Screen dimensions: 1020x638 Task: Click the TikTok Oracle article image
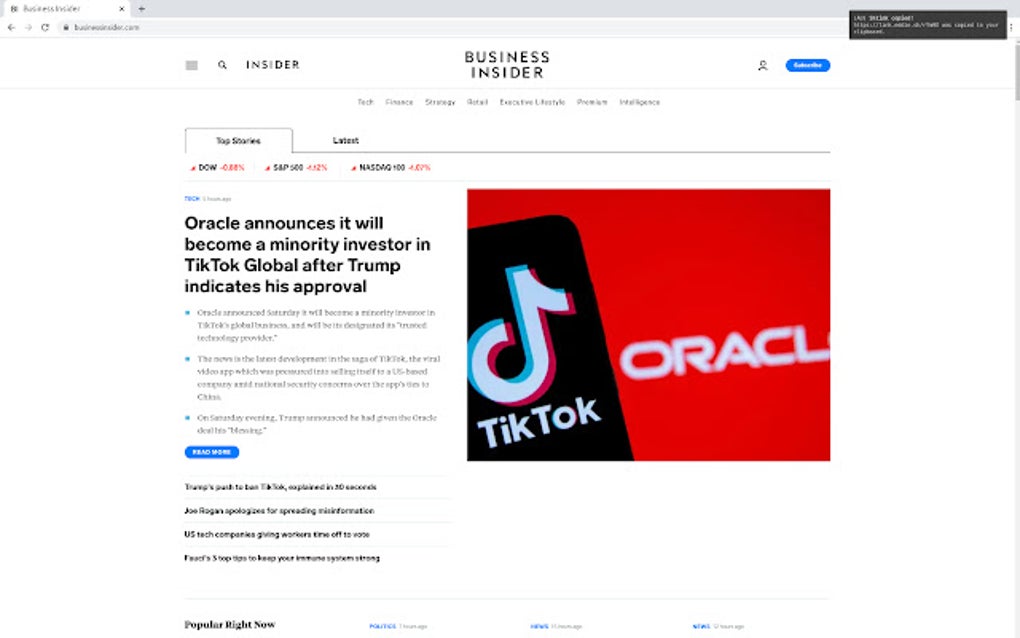point(648,324)
